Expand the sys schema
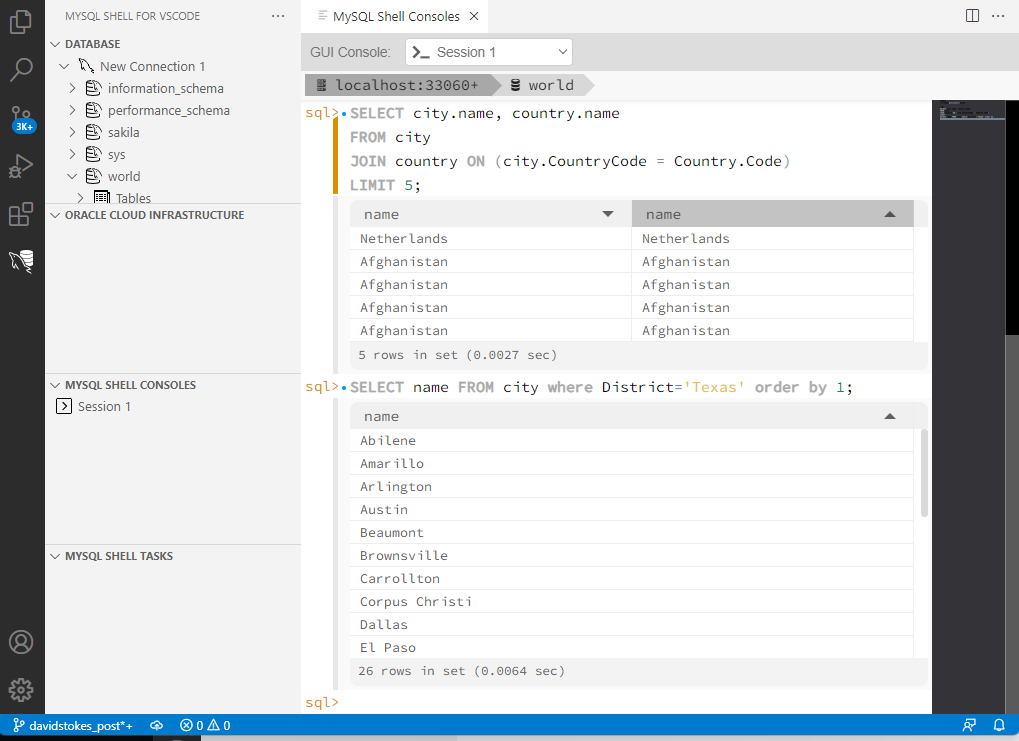 [72, 154]
